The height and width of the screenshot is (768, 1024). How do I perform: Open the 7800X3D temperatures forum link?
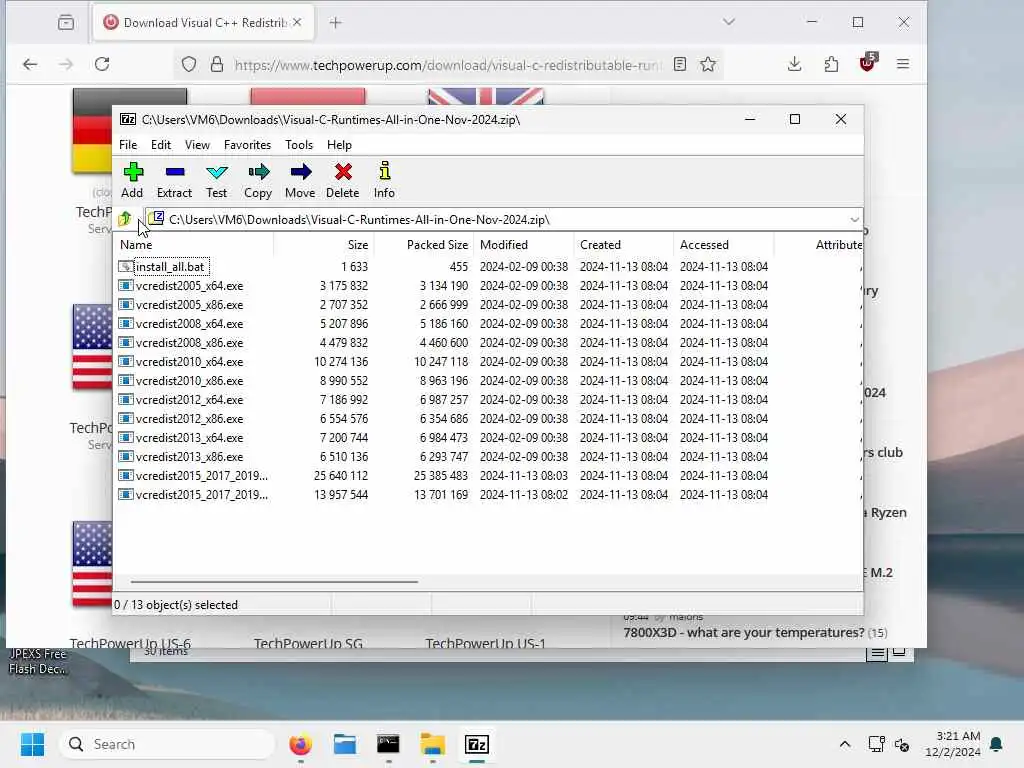click(x=744, y=632)
